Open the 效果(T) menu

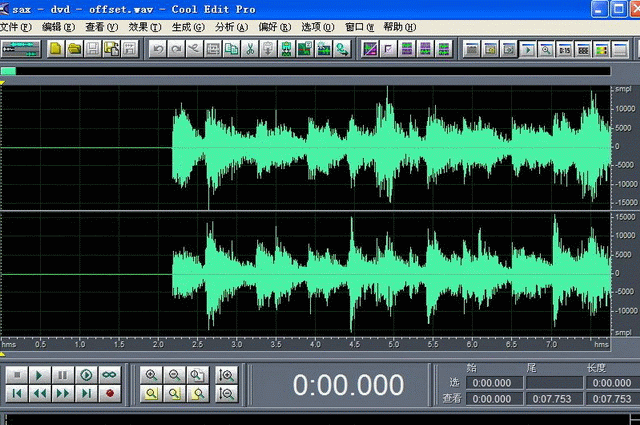click(x=145, y=27)
